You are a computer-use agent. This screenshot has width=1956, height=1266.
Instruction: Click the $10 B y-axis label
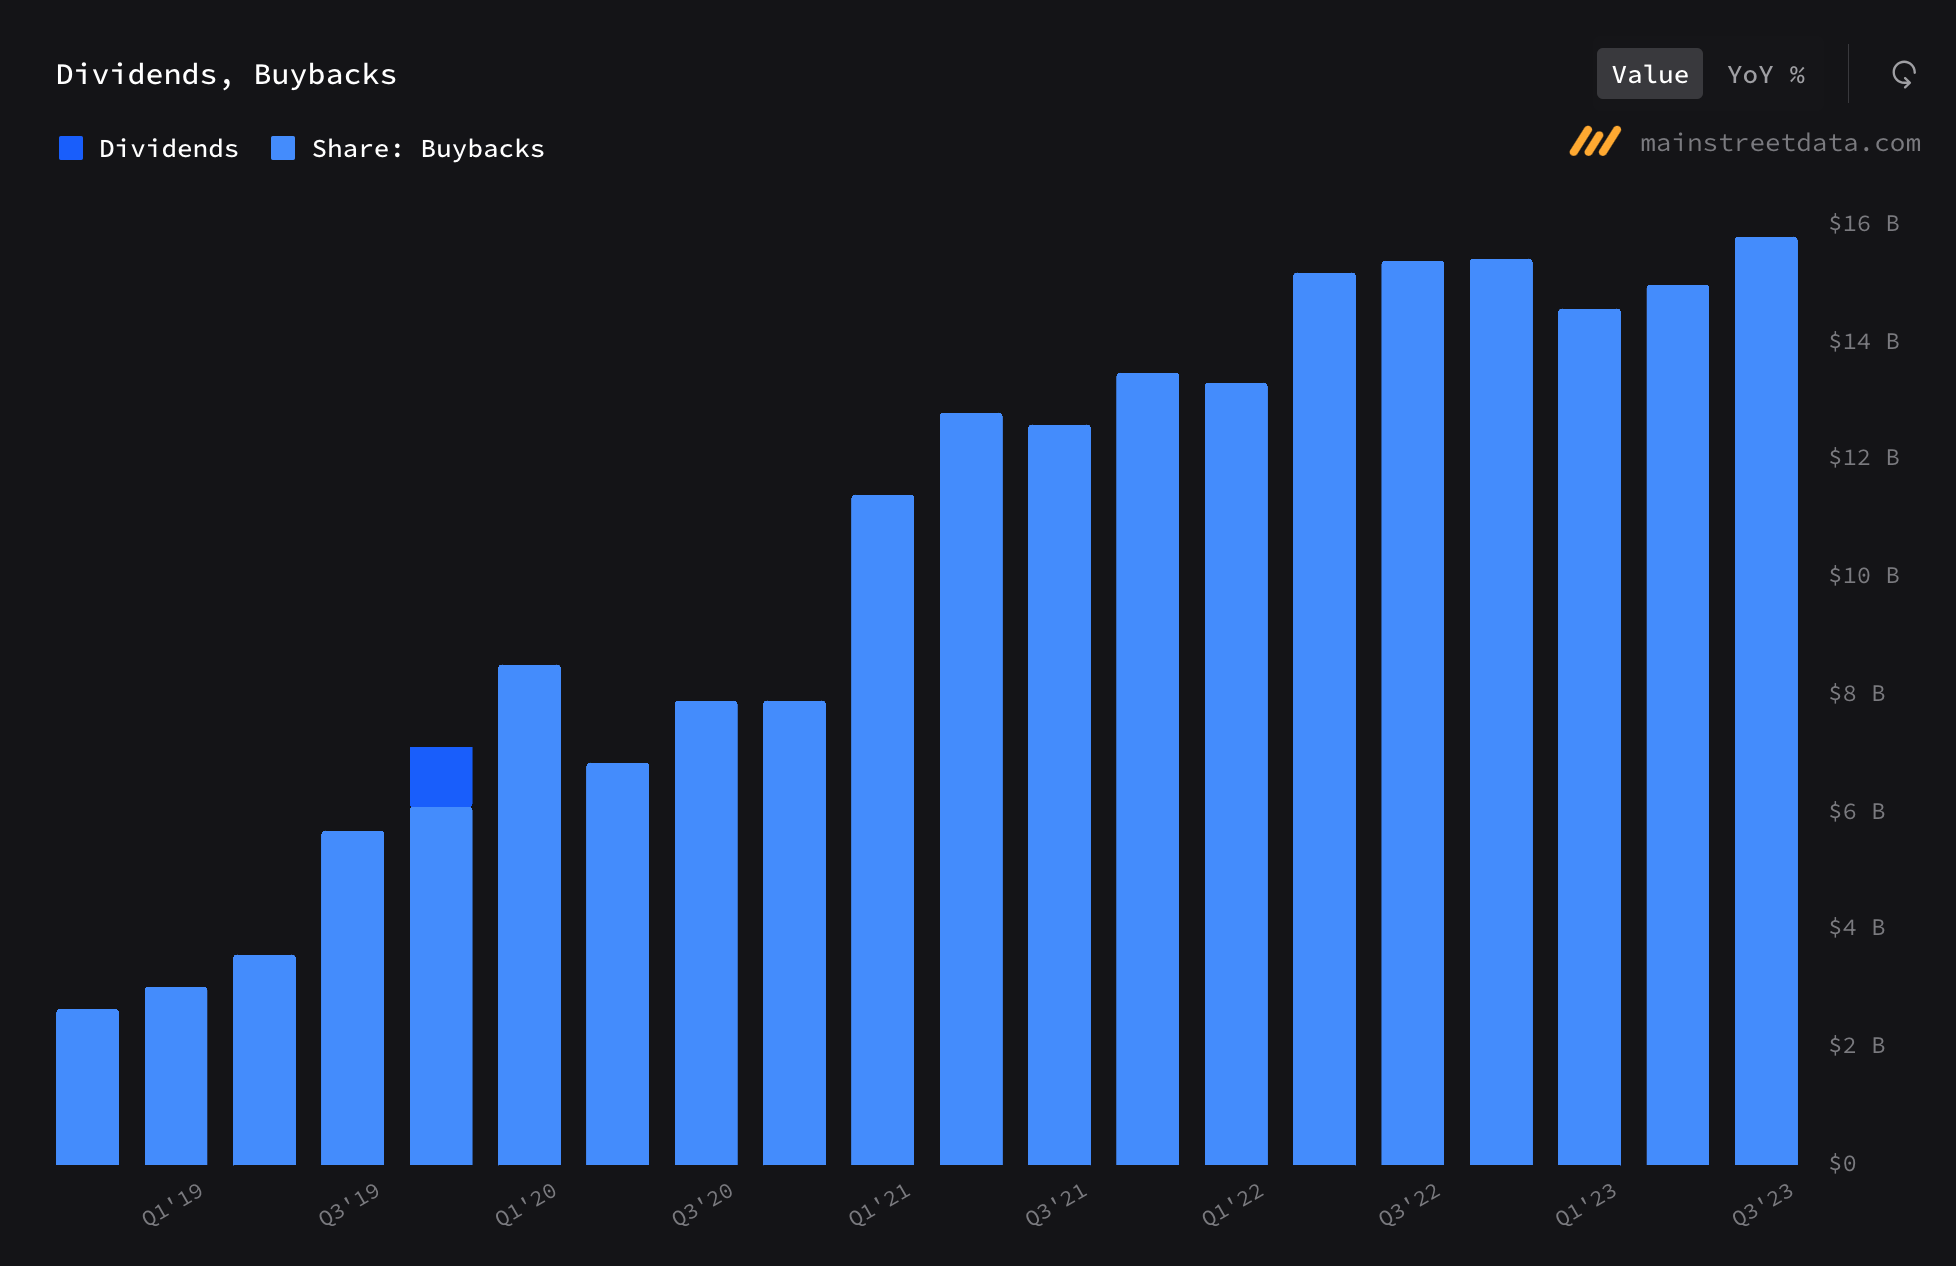1863,575
